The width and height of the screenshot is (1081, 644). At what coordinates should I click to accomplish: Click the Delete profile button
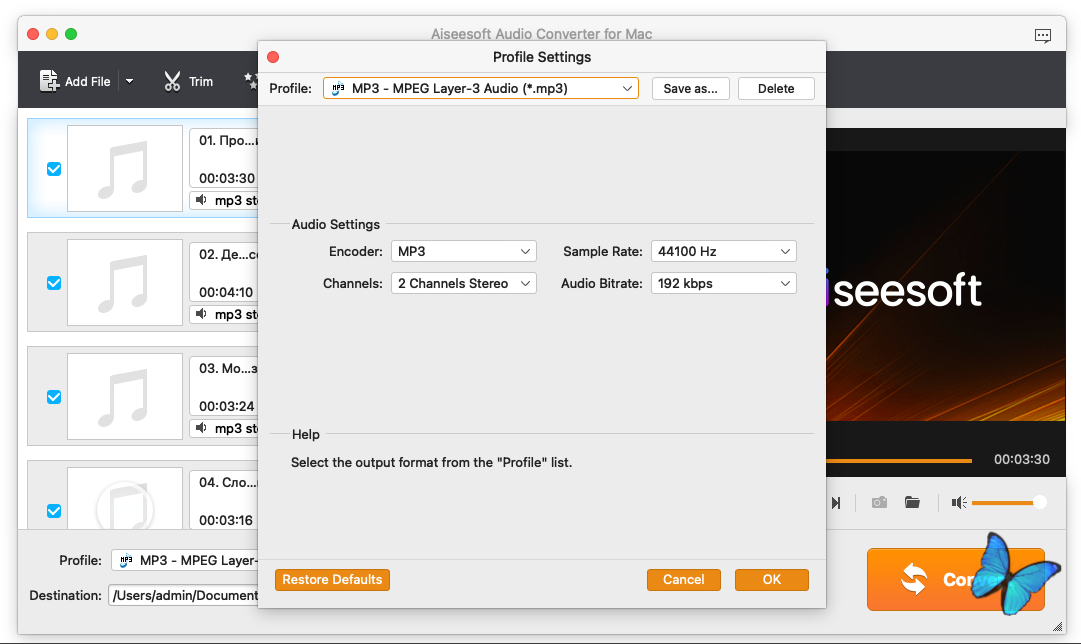[776, 88]
